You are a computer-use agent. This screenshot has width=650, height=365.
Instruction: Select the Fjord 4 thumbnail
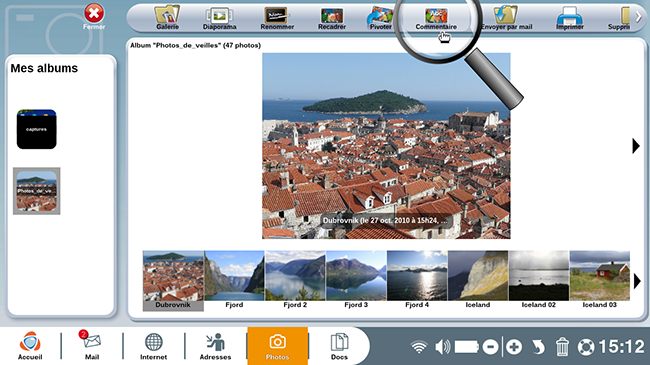(x=417, y=280)
